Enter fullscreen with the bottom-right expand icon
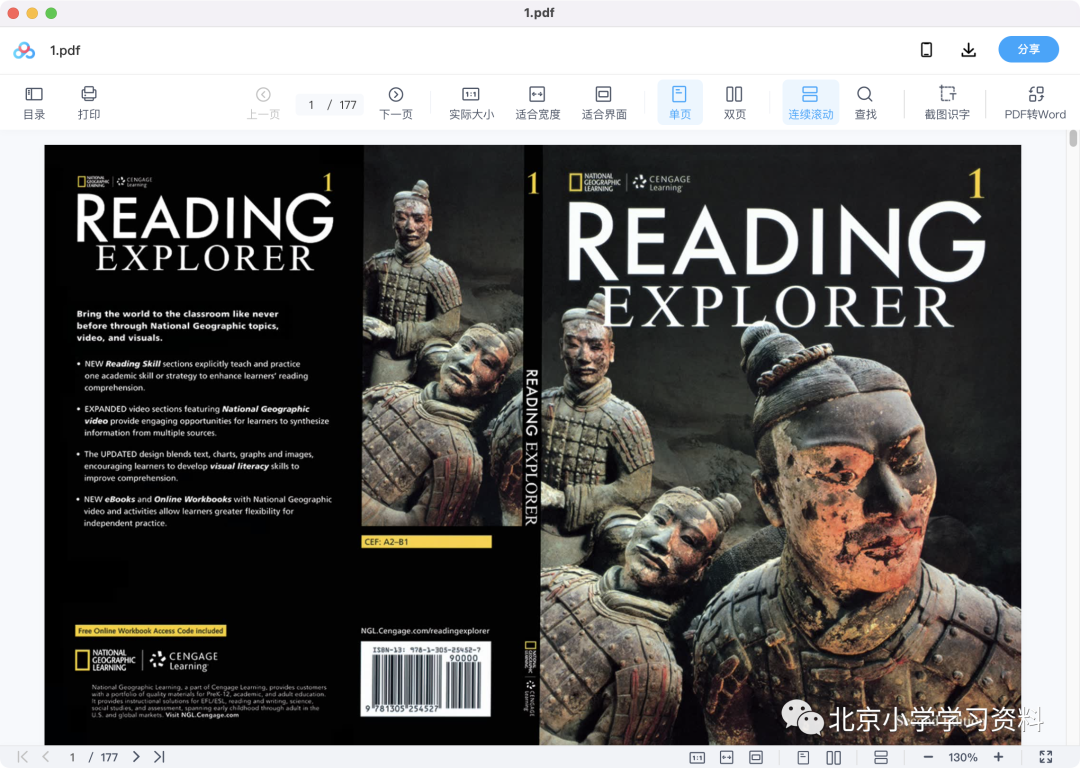1080x768 pixels. point(1046,758)
